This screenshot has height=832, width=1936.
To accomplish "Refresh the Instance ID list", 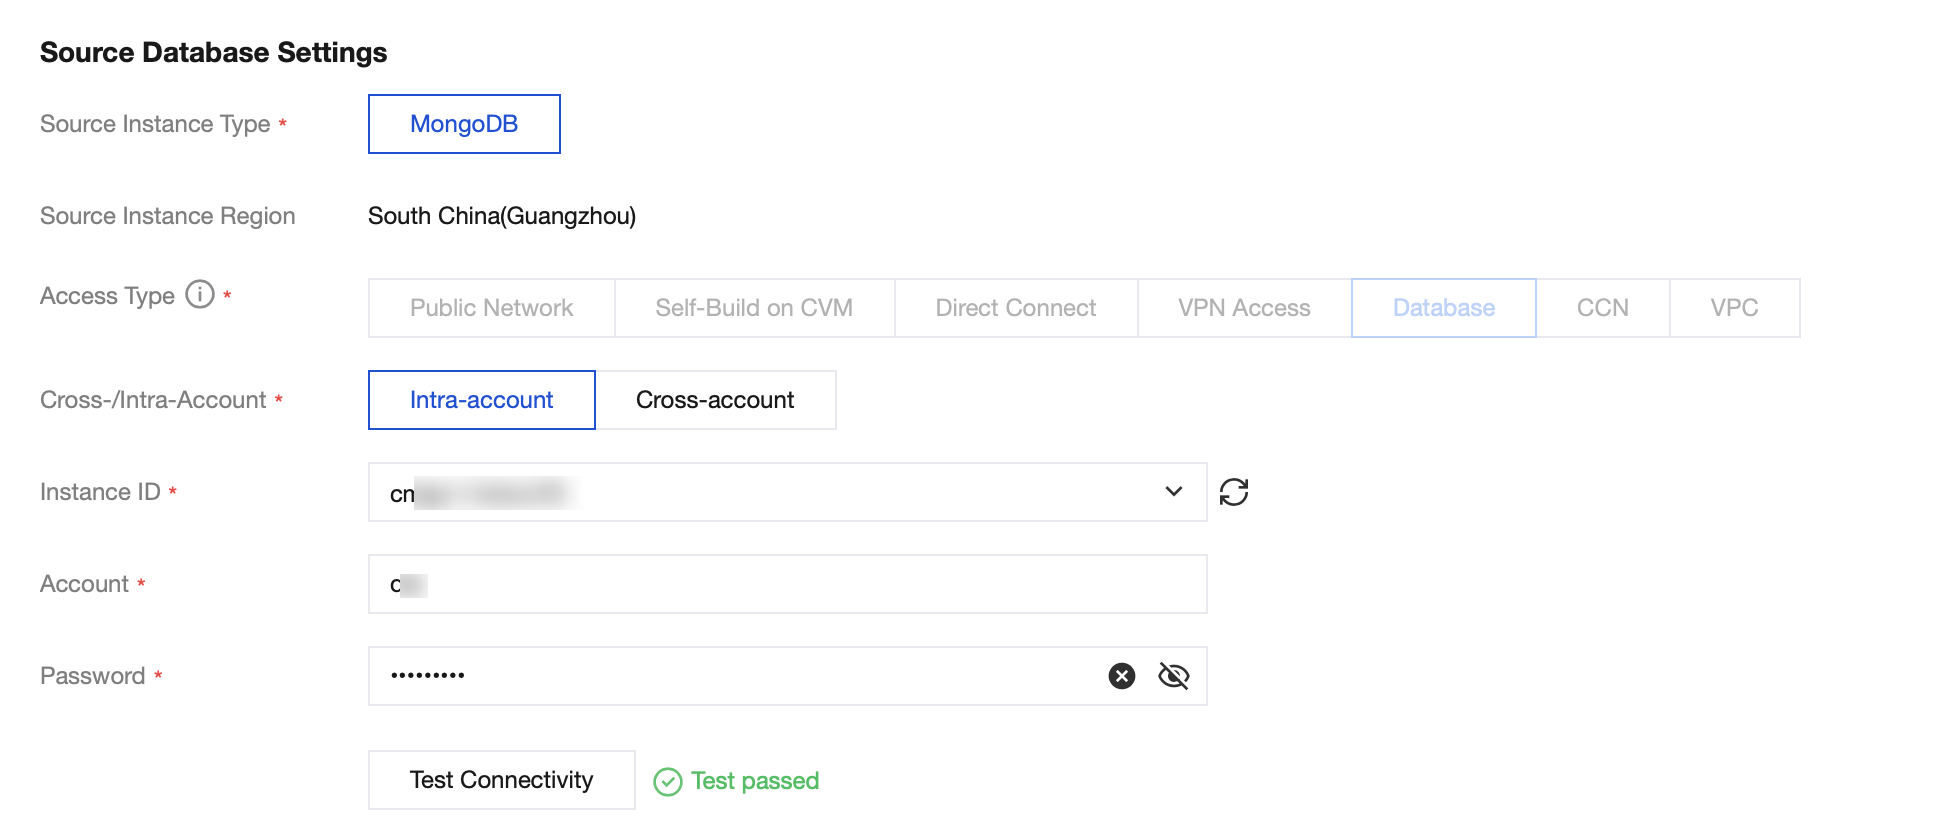I will [1234, 492].
